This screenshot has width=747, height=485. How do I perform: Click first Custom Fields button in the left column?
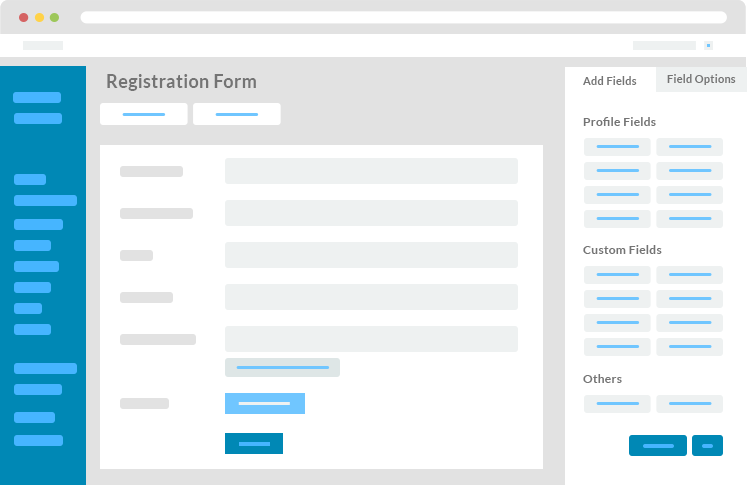coord(617,275)
